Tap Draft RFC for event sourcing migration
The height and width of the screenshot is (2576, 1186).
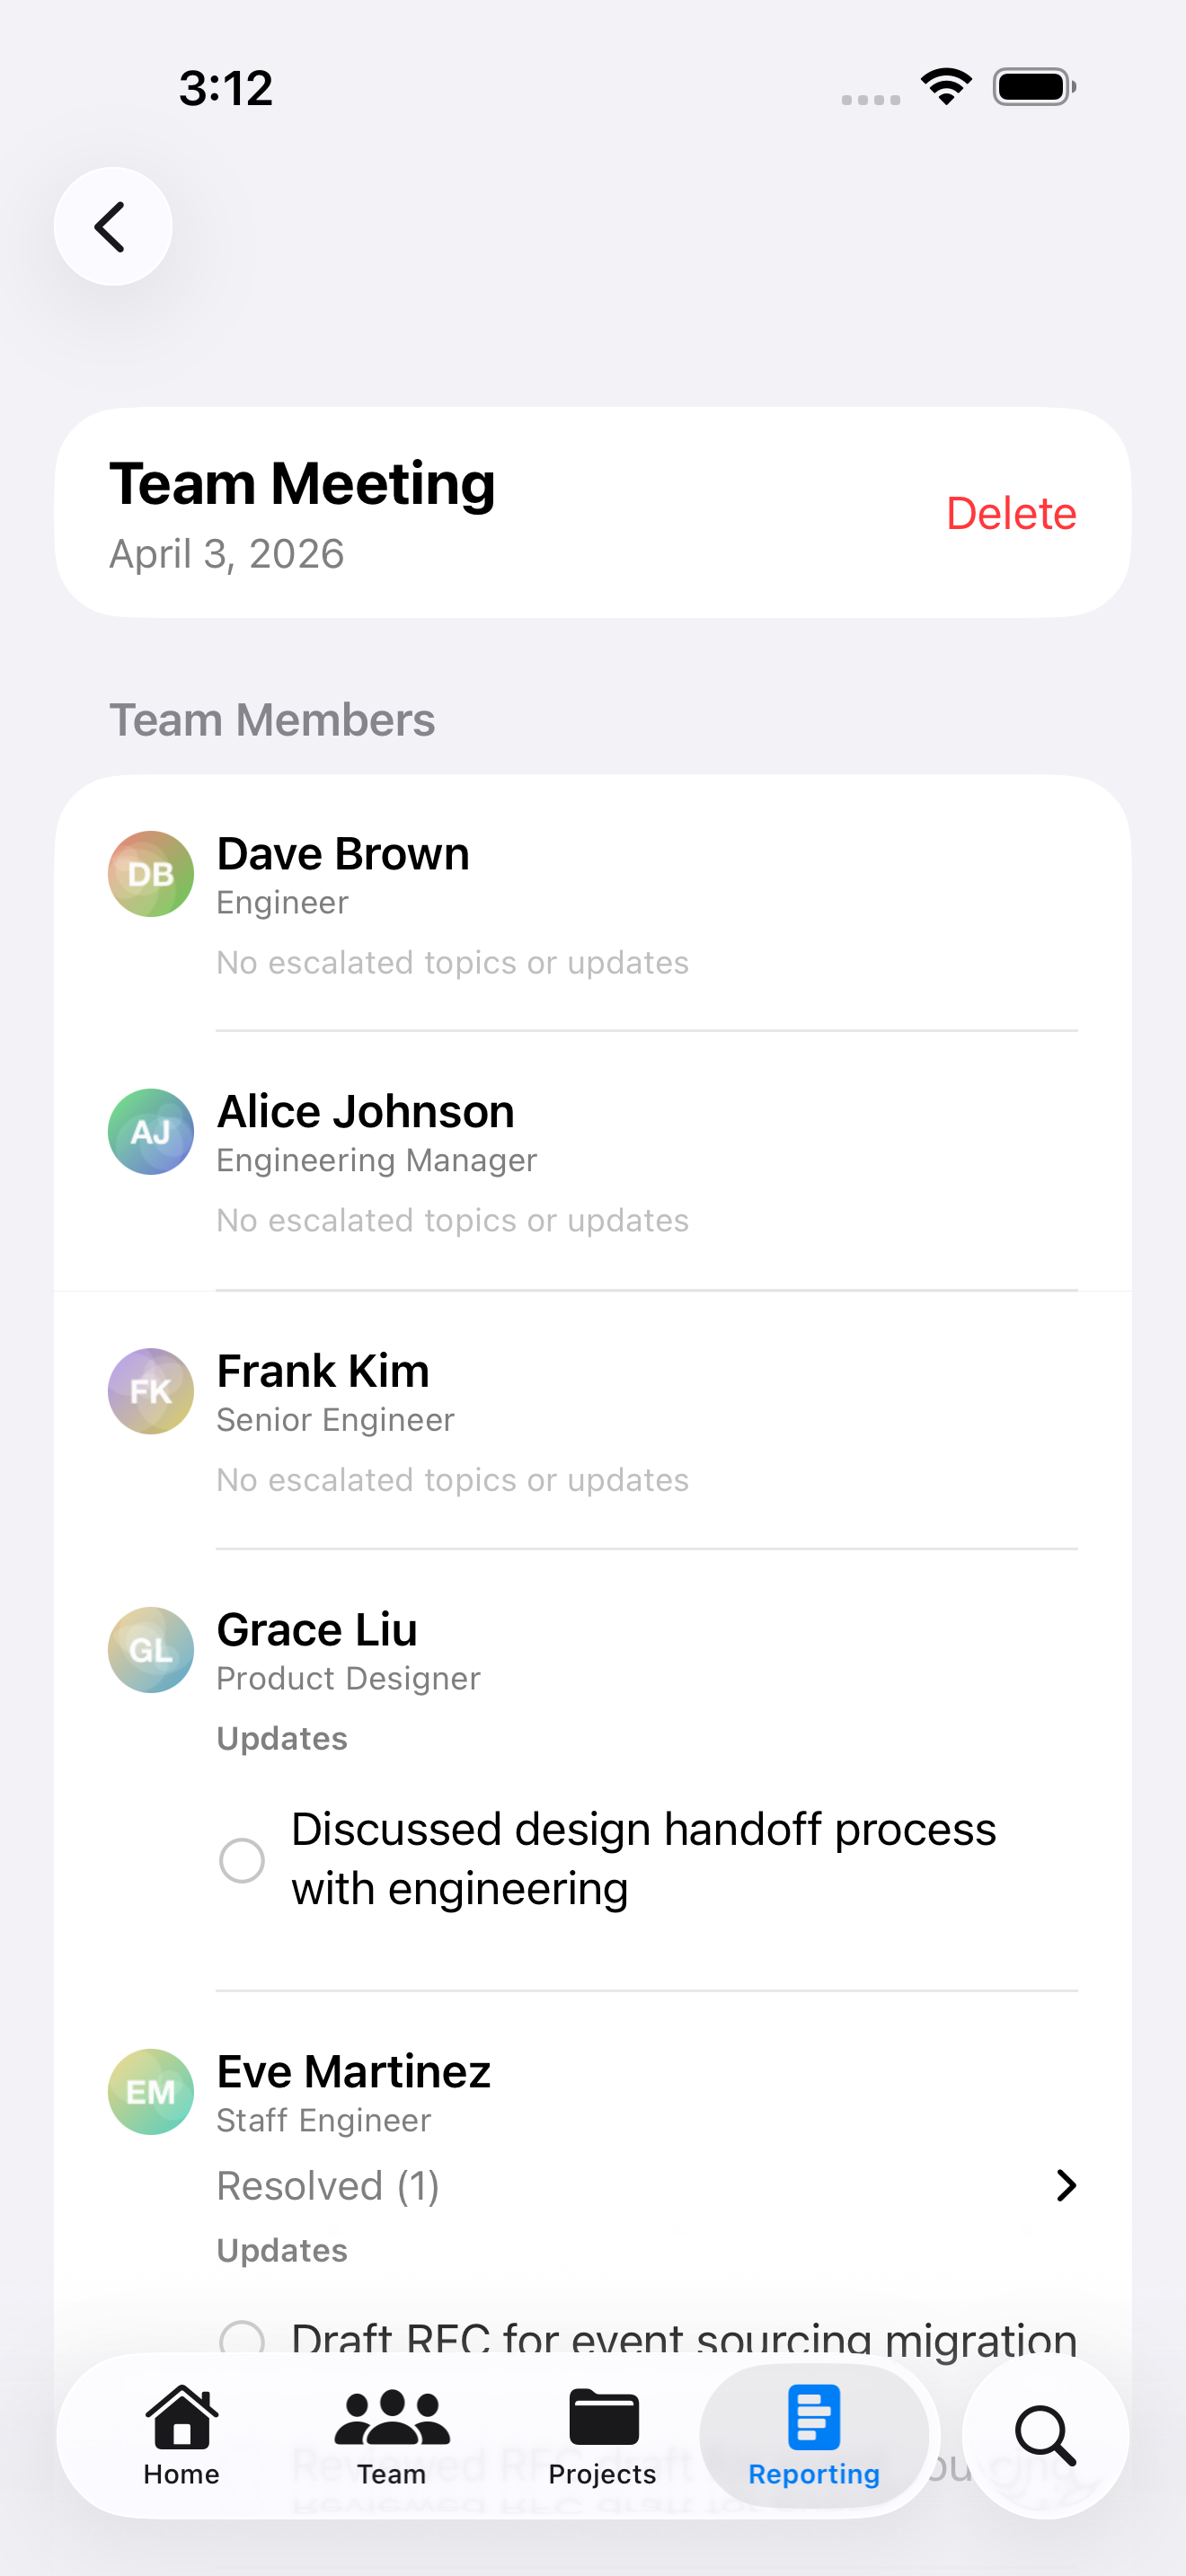point(684,2340)
